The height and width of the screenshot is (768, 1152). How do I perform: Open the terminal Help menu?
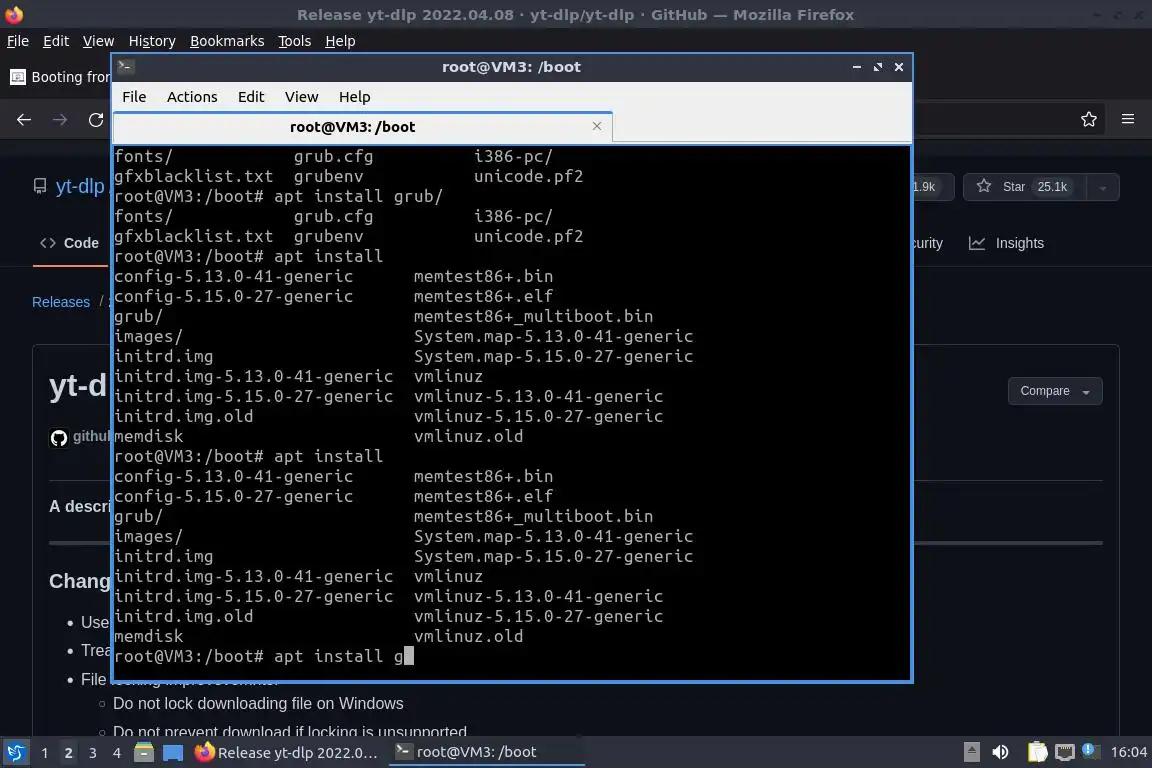click(x=354, y=97)
